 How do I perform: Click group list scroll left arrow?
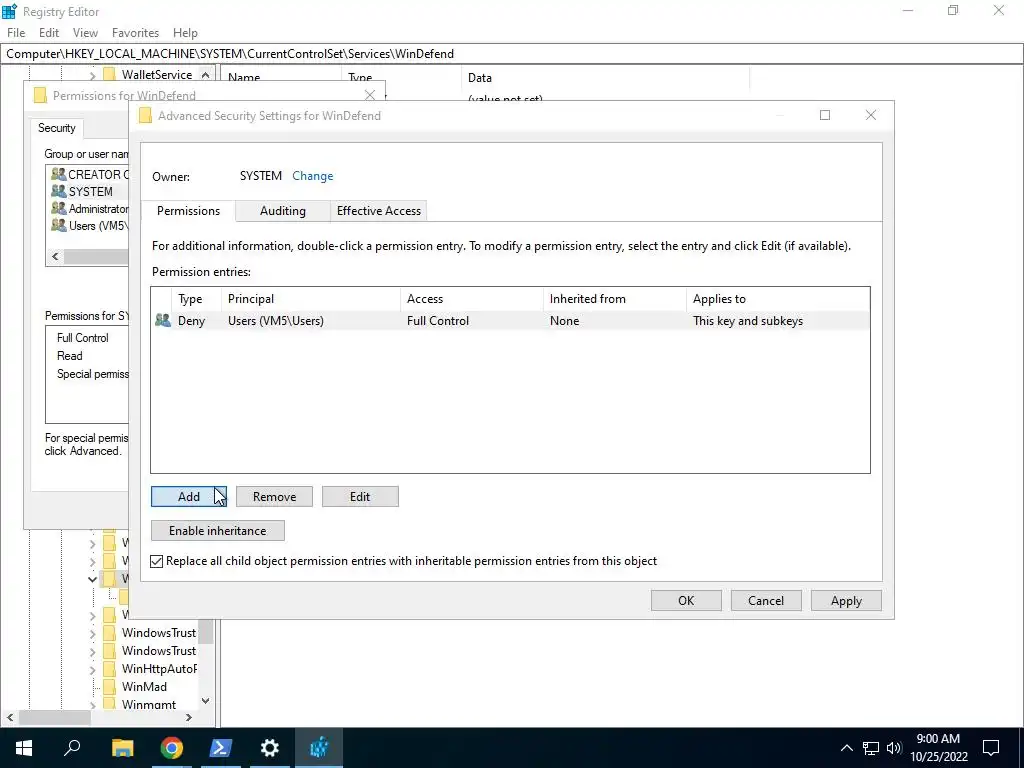(x=55, y=257)
